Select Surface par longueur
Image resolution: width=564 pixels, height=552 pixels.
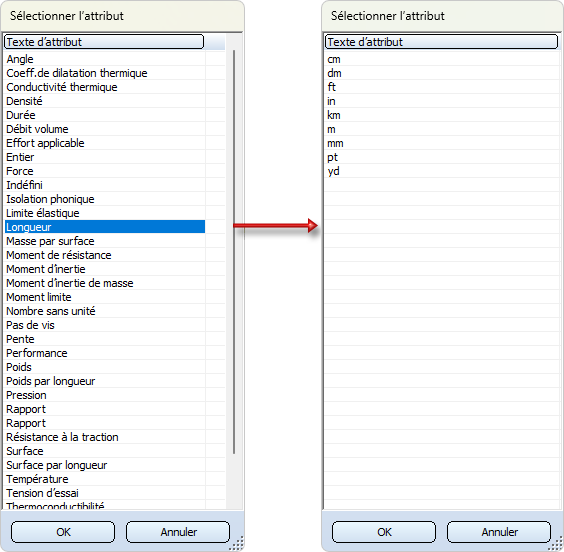(105, 465)
